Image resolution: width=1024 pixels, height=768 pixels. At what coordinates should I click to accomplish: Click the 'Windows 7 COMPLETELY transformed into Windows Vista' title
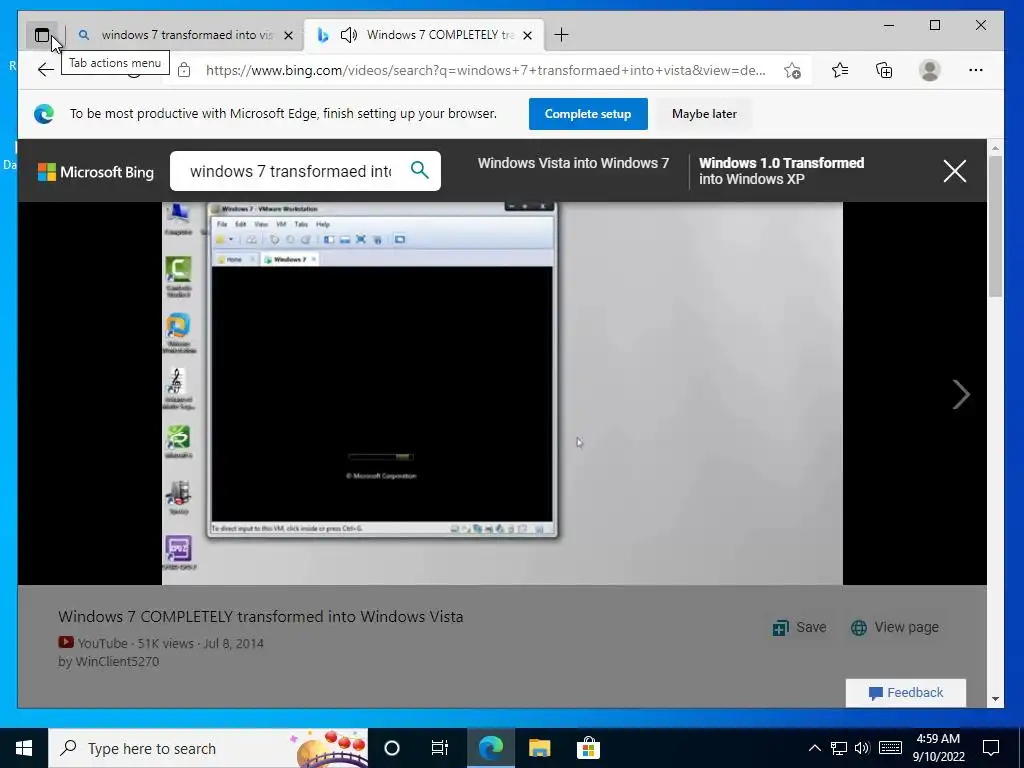261,616
